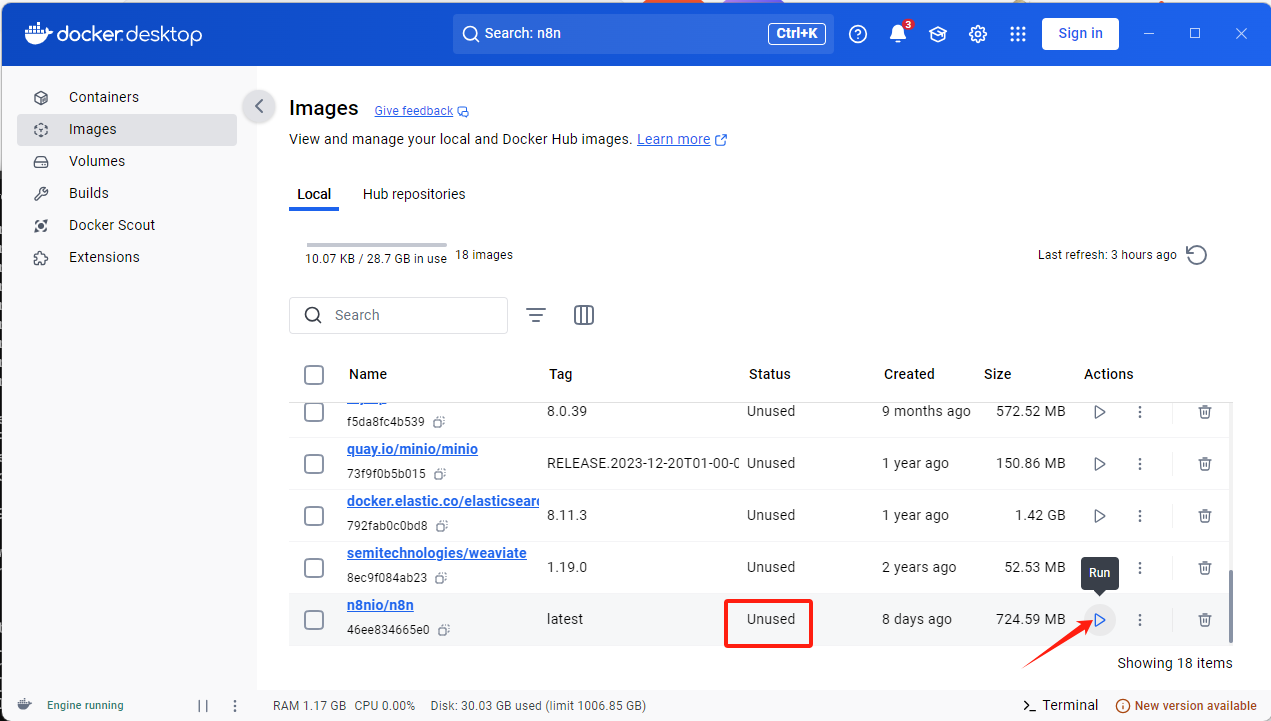Switch to the Local tab
Screen dimensions: 1271x721
(314, 194)
